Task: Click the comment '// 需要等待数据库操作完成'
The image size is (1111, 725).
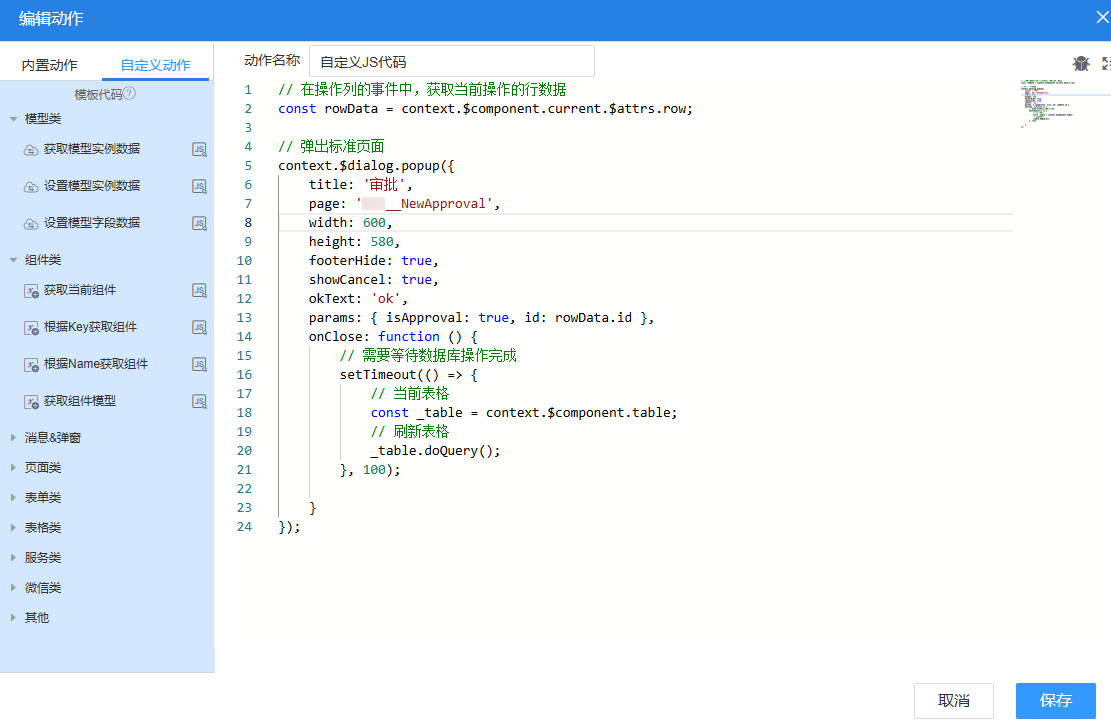Action: pyautogui.click(x=428, y=356)
